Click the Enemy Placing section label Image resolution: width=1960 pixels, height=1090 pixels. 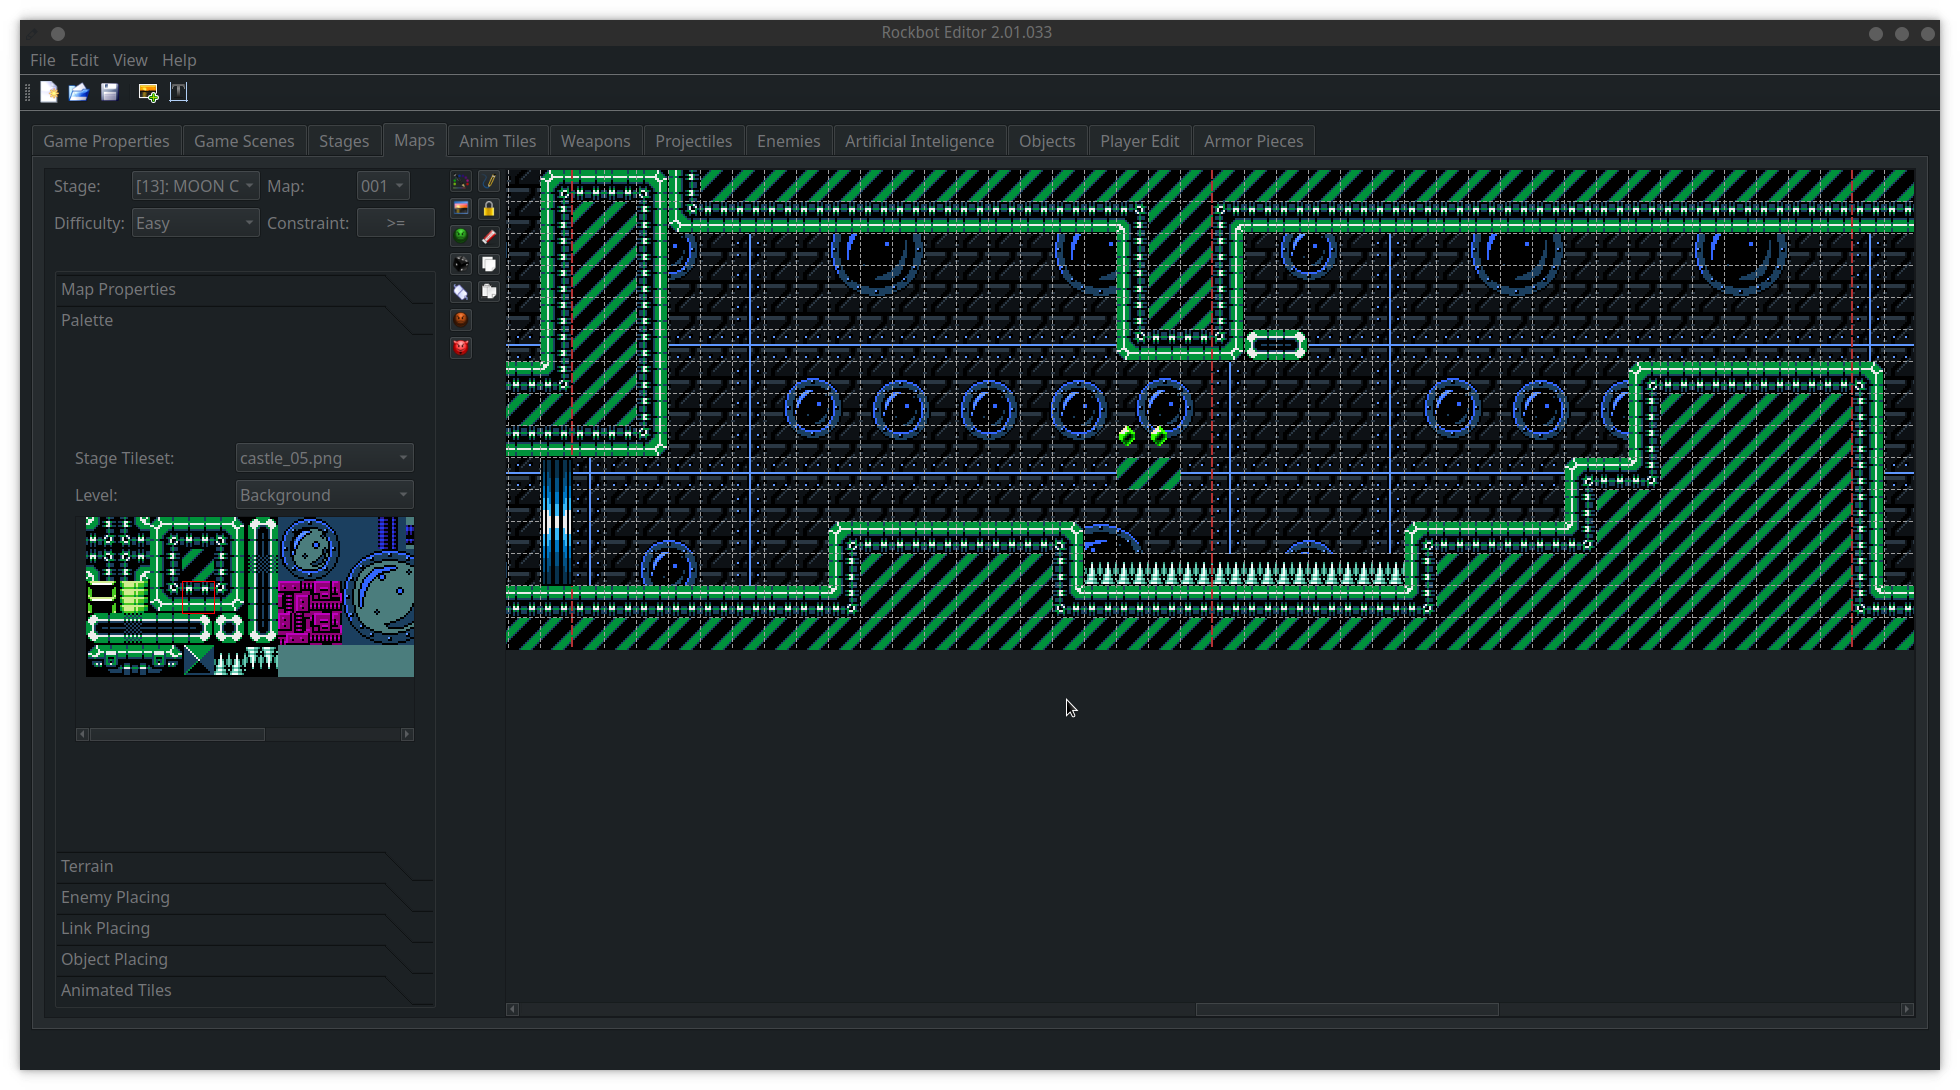tap(117, 897)
